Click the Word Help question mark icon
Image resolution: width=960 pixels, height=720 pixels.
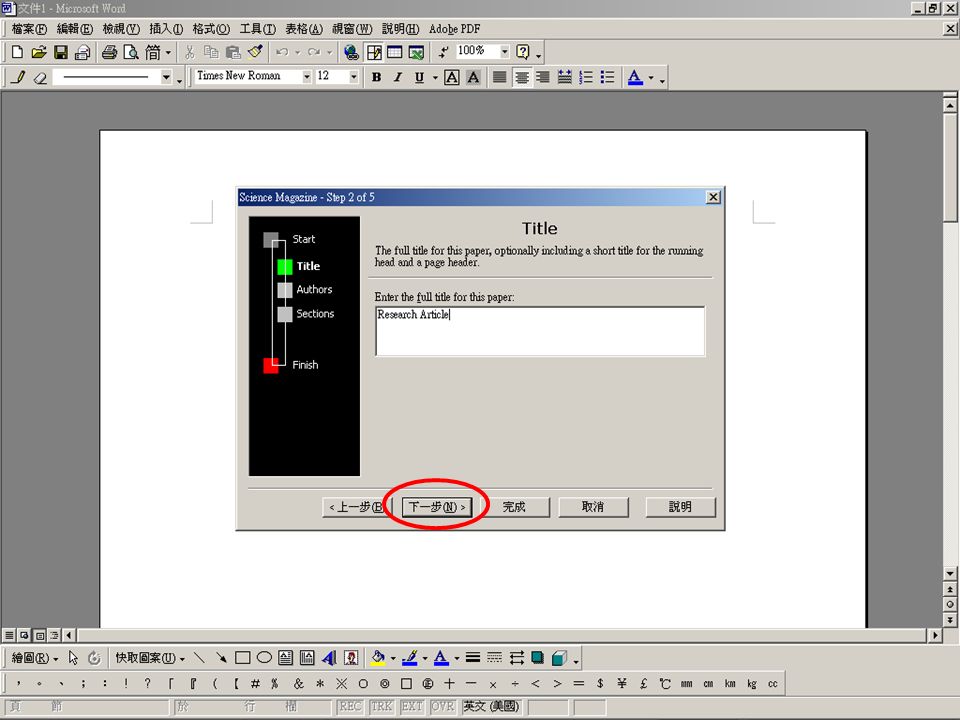click(x=522, y=52)
